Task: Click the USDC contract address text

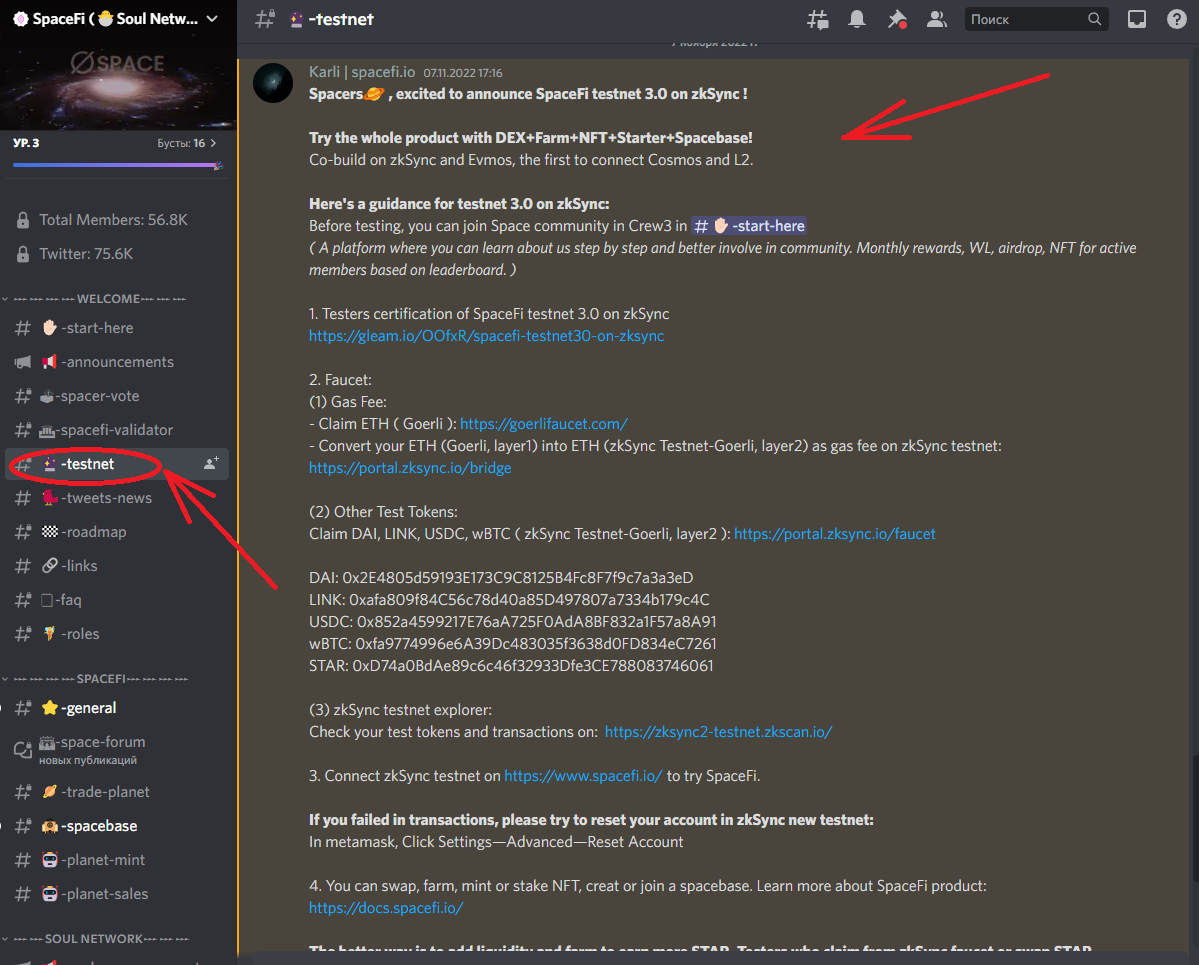Action: (x=536, y=622)
